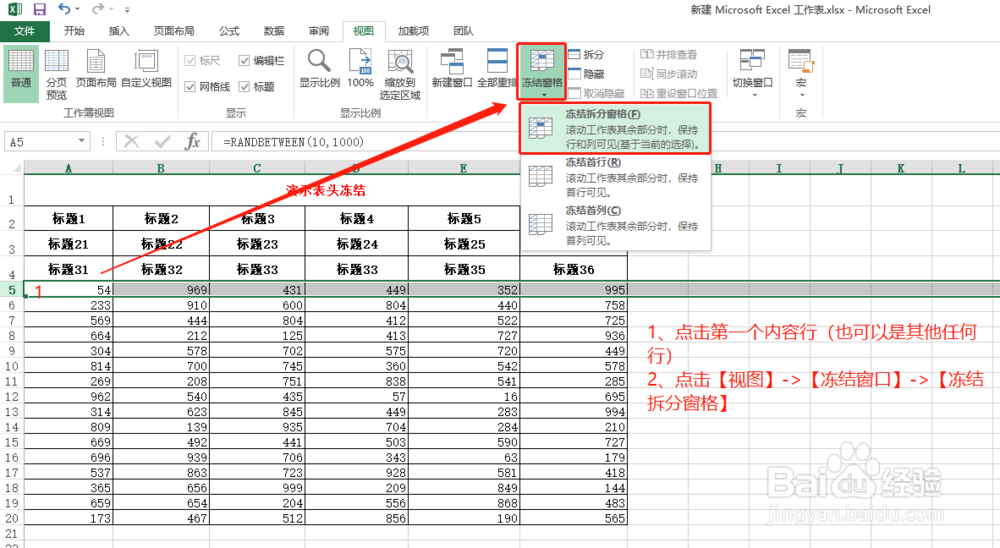Click the fx insert function icon
1000x548 pixels.
pos(192,142)
